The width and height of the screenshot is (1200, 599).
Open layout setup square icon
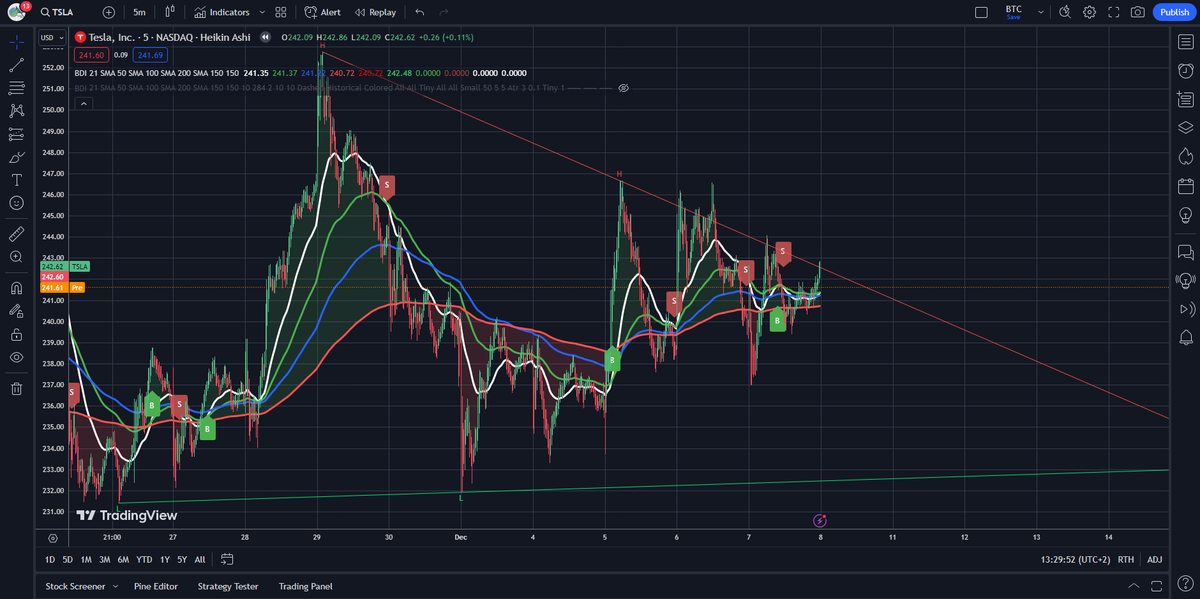(x=981, y=12)
